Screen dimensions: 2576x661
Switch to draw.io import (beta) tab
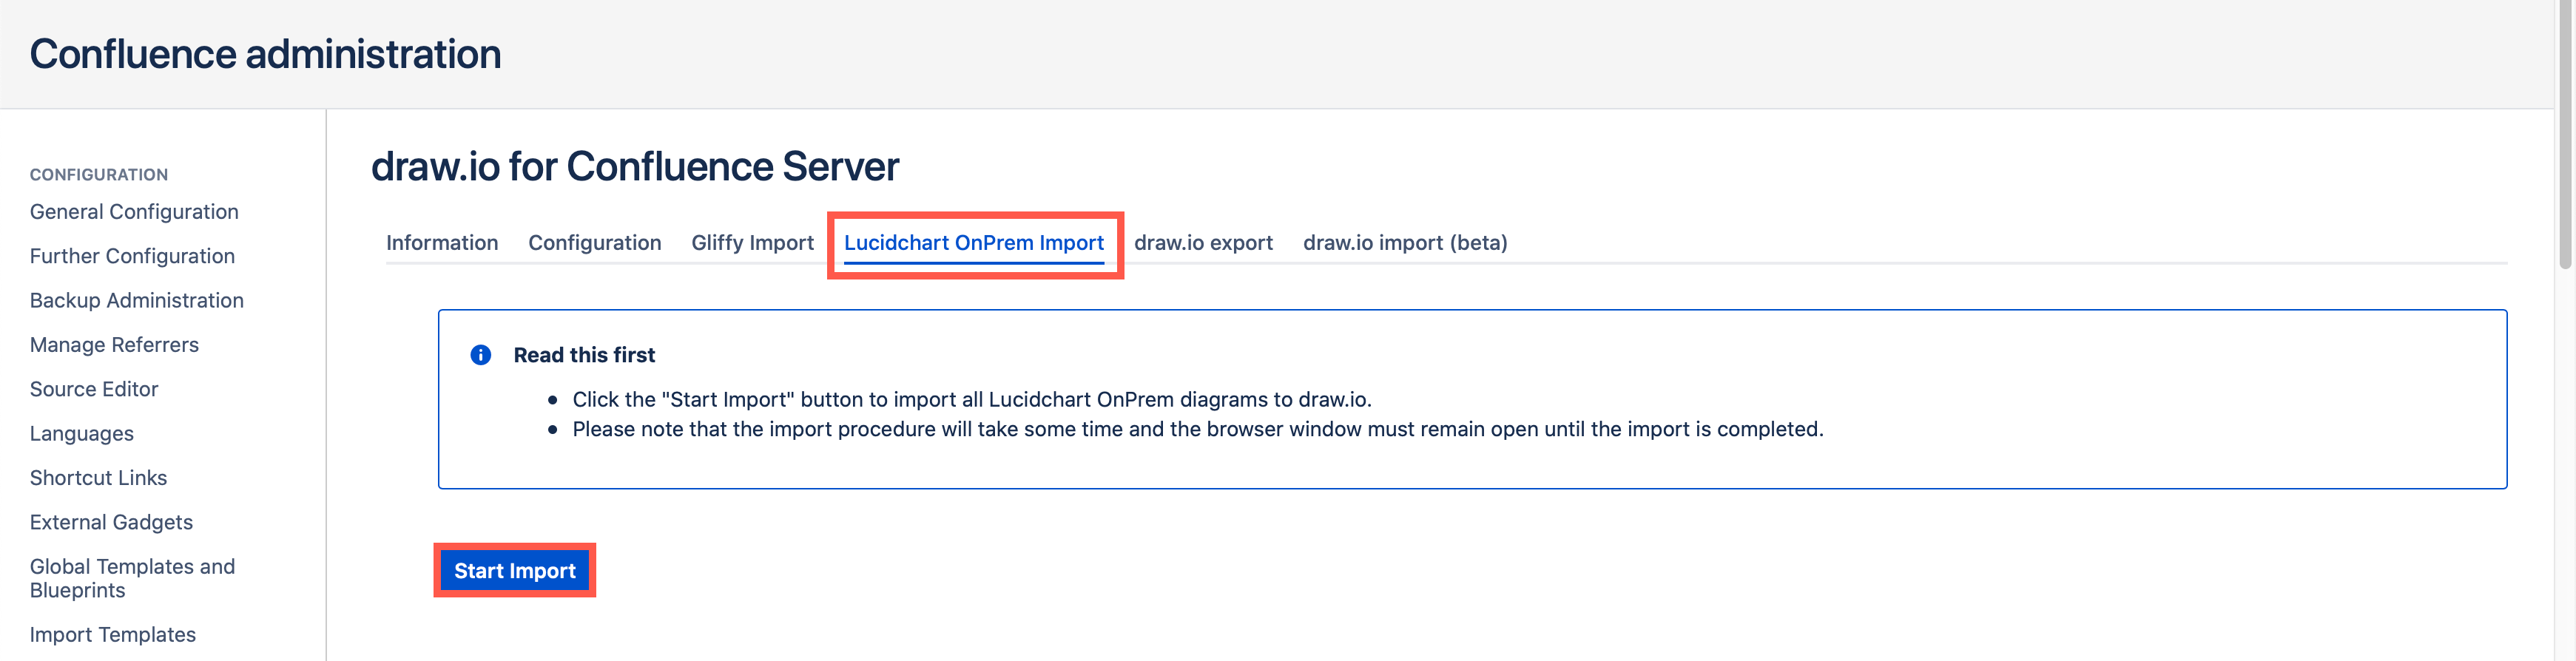[1405, 242]
